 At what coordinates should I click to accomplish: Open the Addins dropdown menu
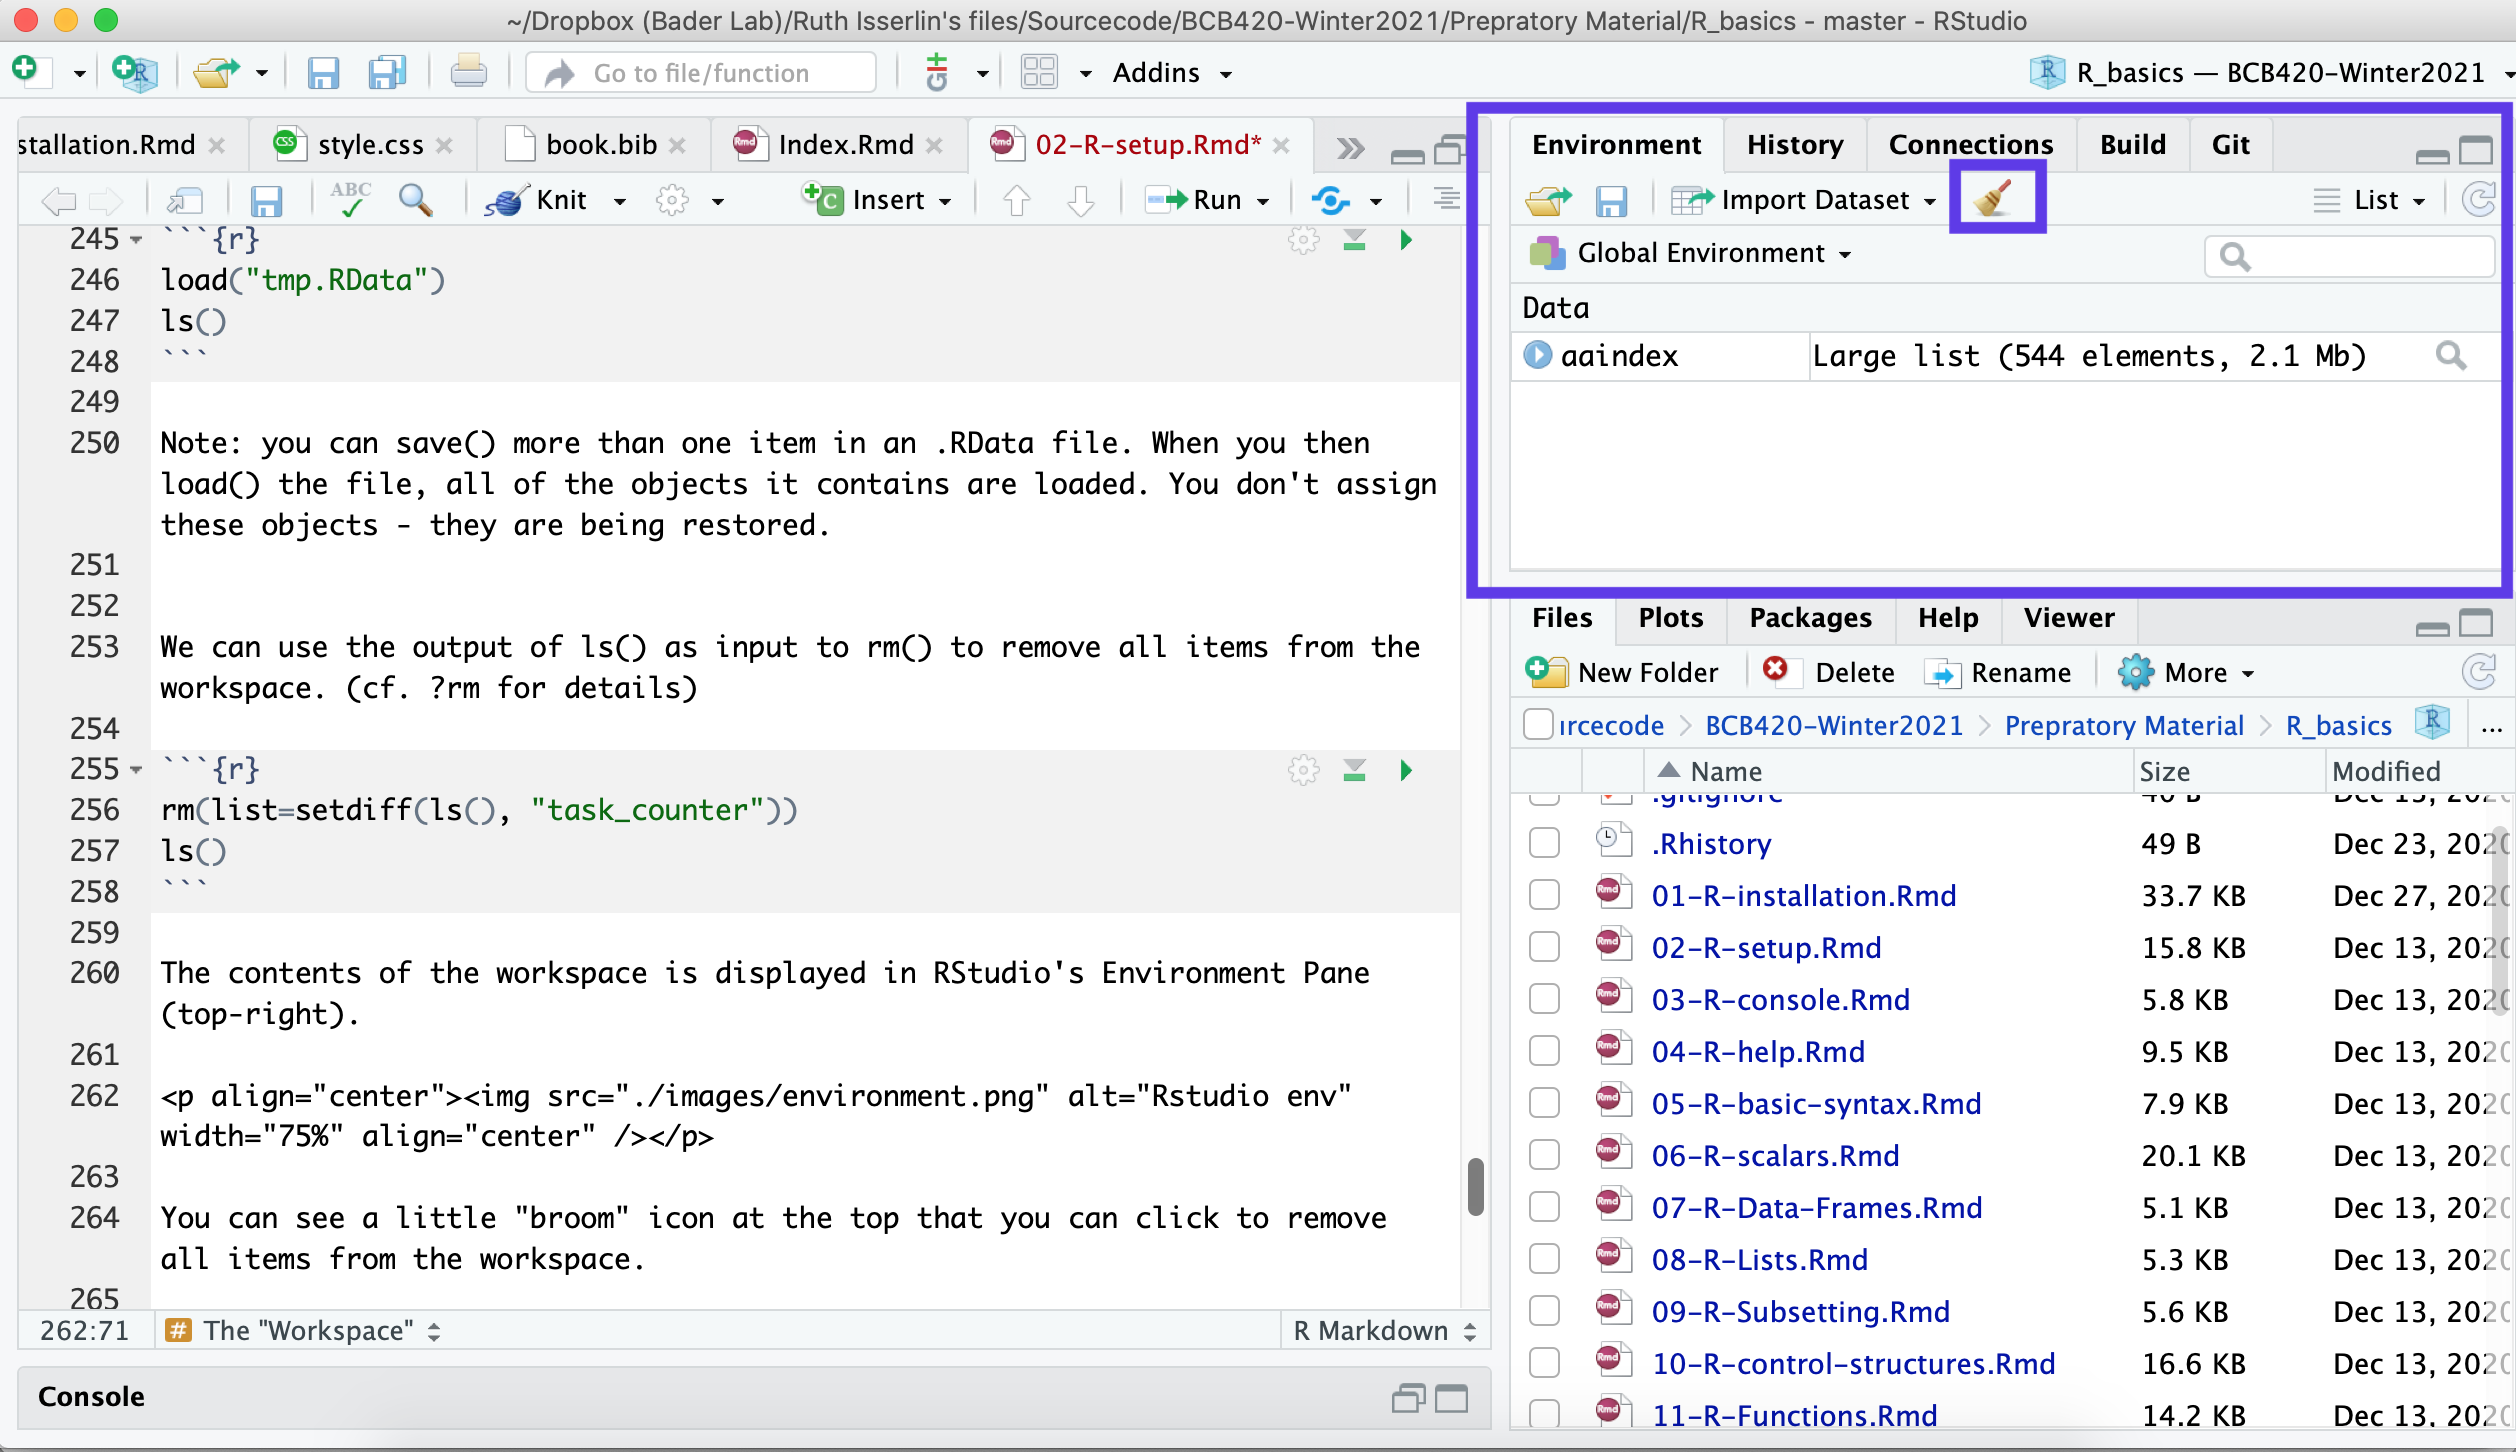pos(1172,73)
